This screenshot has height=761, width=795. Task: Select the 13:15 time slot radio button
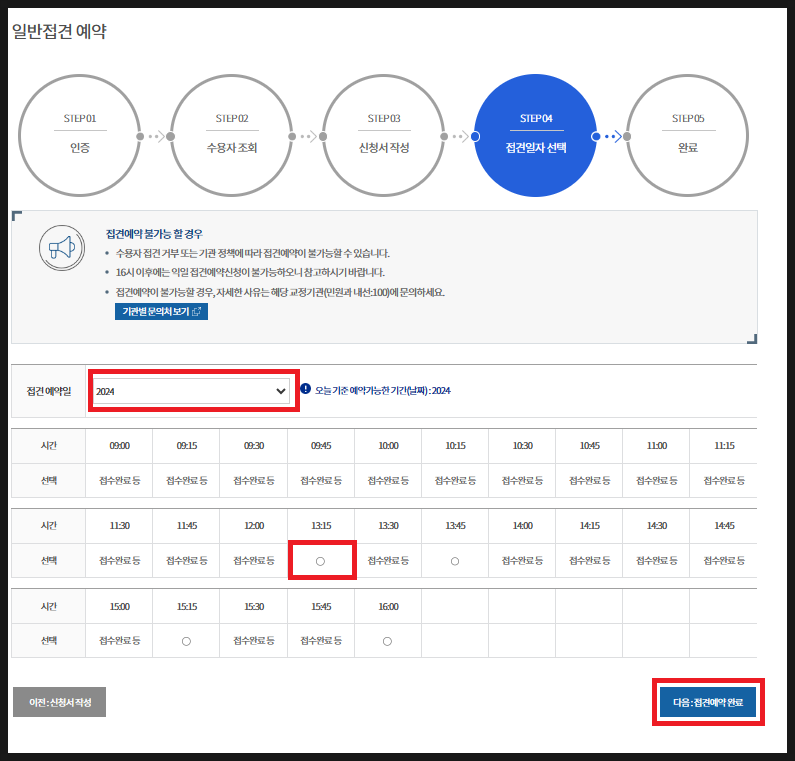321,561
